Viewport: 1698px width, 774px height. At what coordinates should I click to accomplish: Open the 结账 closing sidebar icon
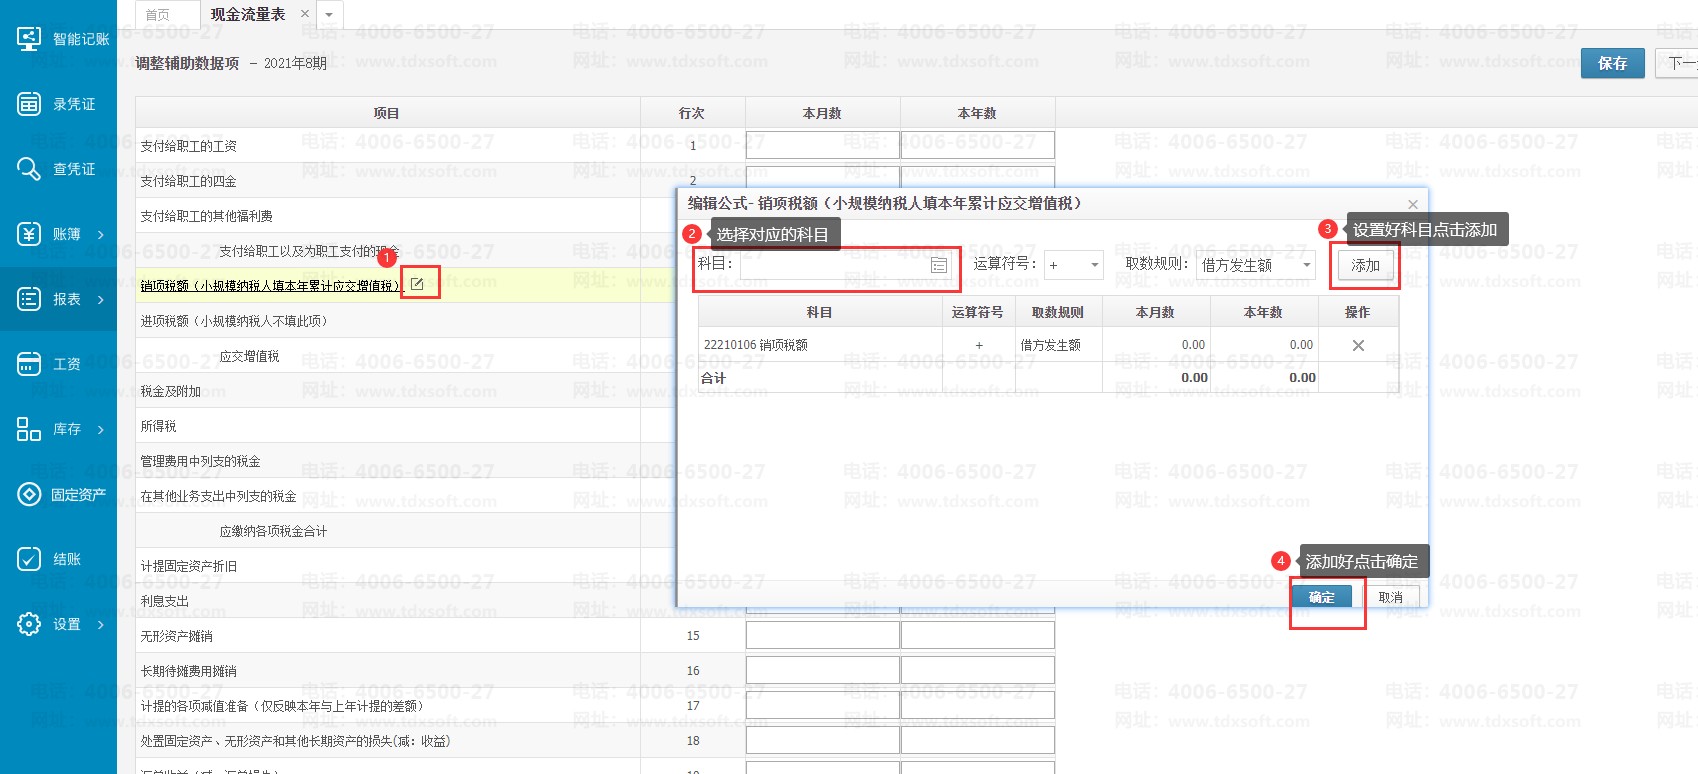coord(29,559)
